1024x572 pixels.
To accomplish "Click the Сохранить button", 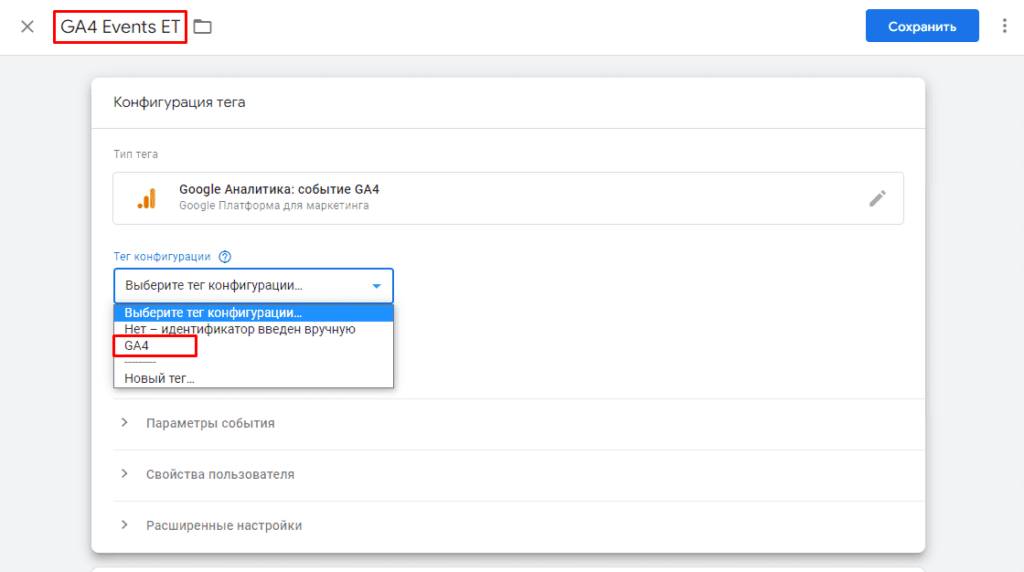I will (x=921, y=26).
